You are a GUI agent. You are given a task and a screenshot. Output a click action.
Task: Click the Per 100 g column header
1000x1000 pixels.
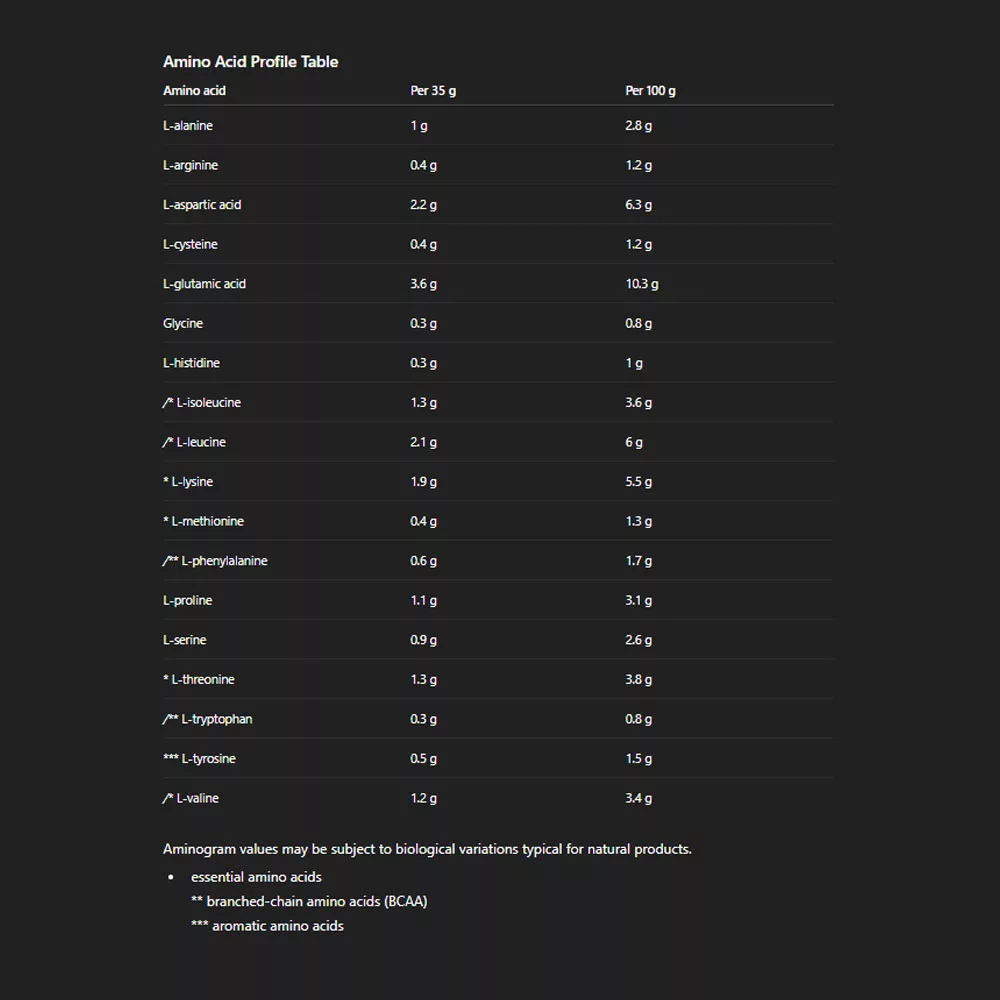click(x=650, y=91)
